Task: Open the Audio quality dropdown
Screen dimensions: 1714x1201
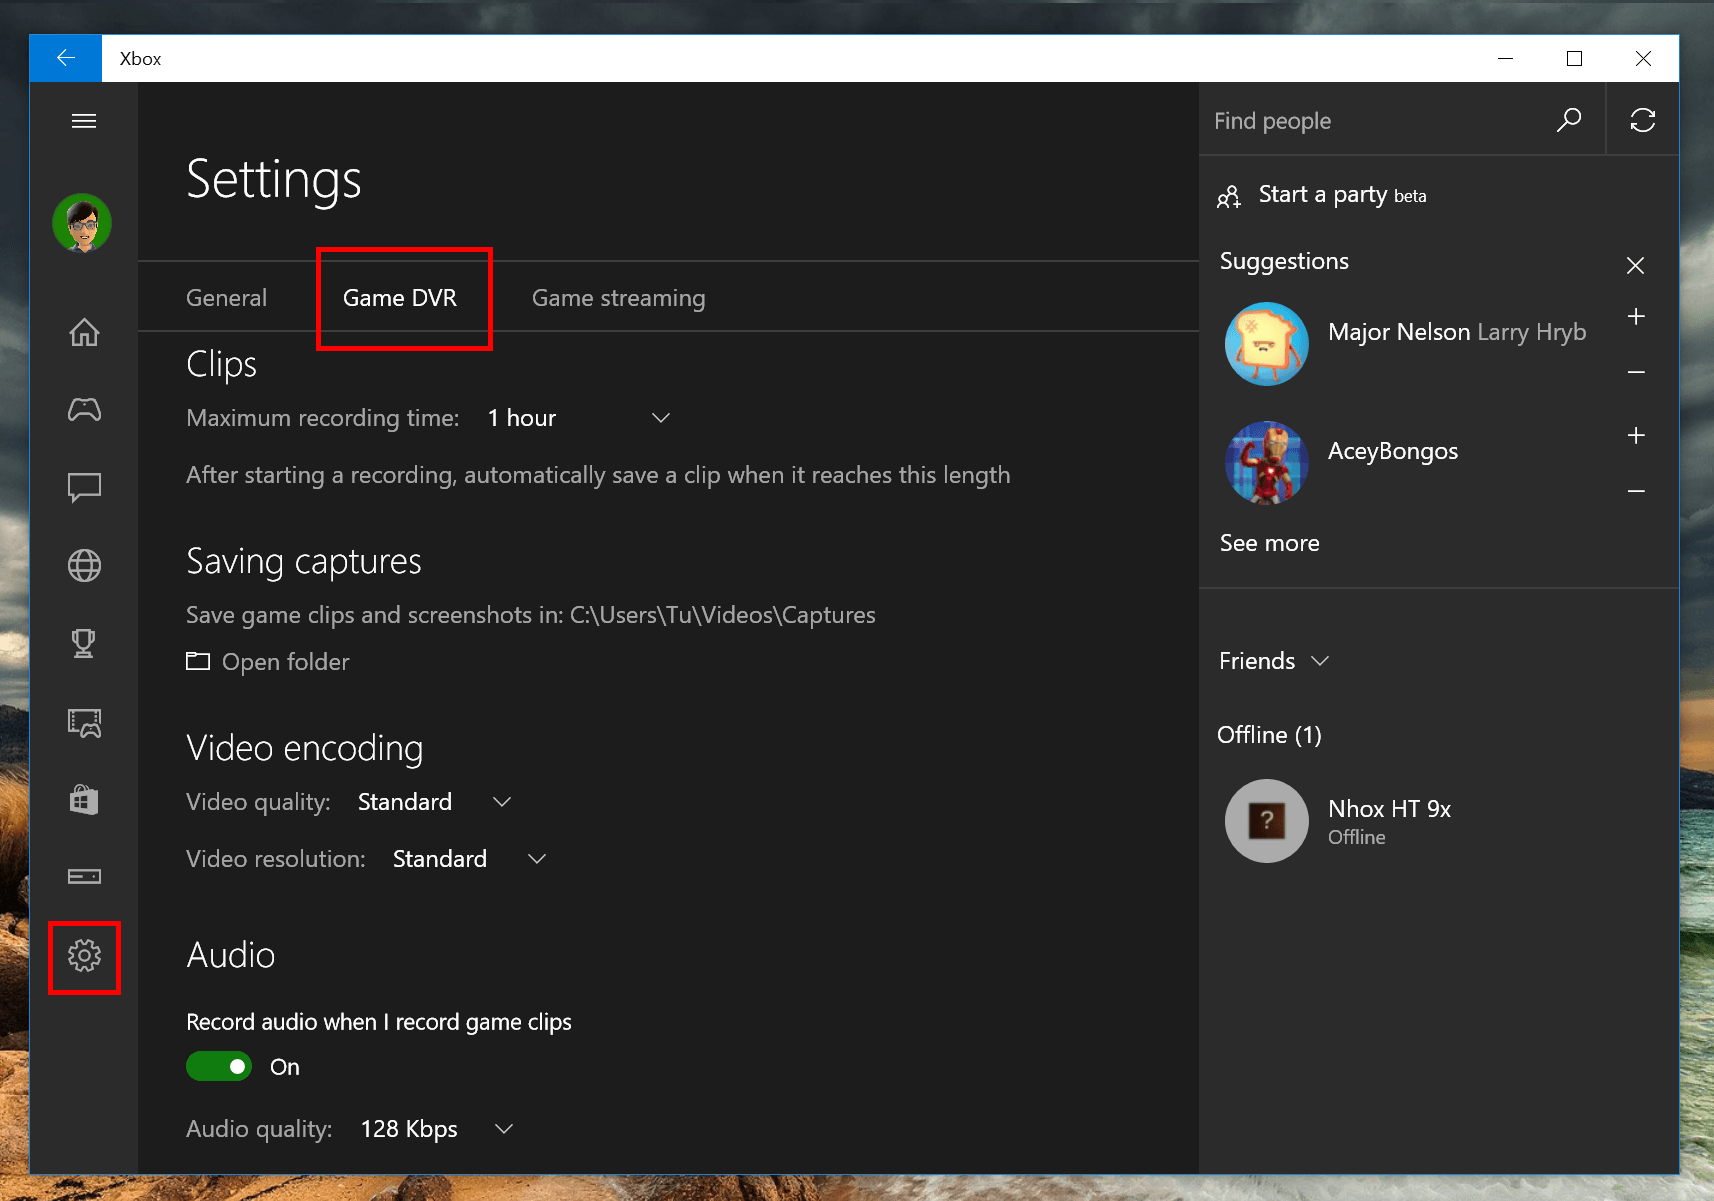Action: coord(436,1129)
